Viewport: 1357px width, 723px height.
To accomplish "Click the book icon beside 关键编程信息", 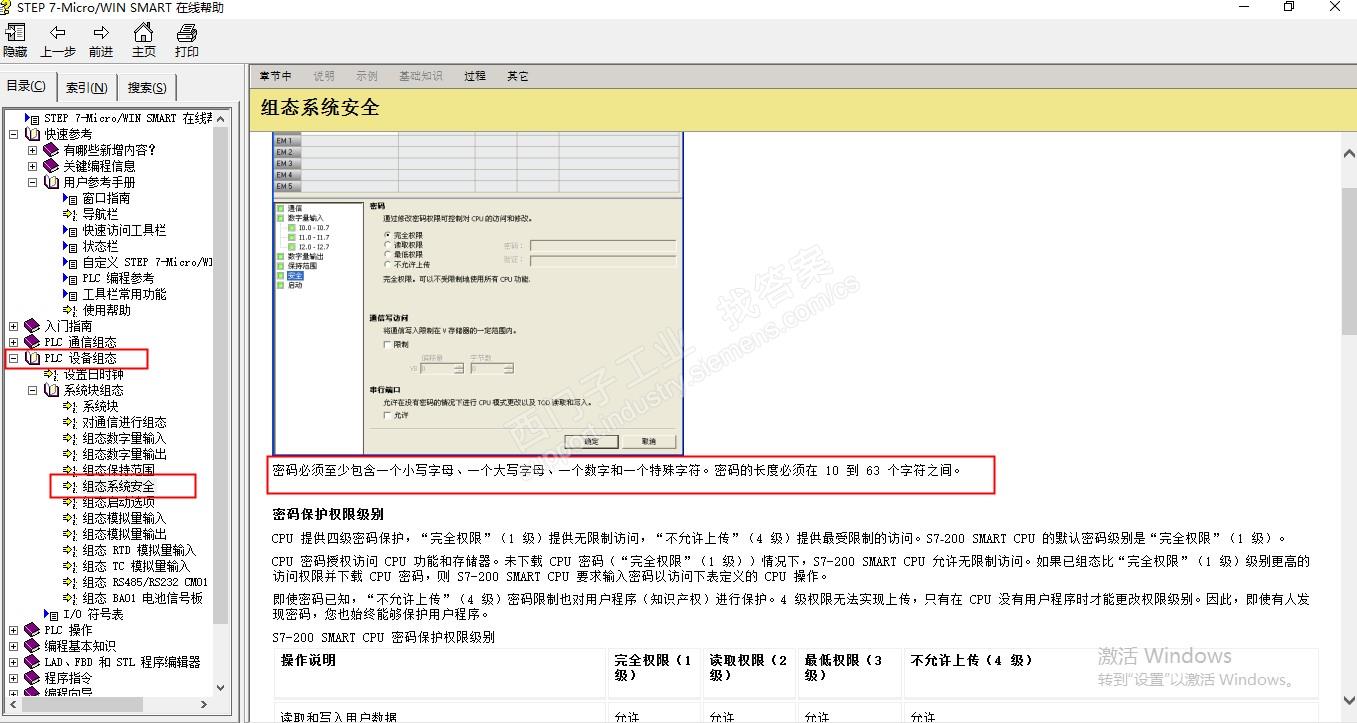I will [x=51, y=166].
